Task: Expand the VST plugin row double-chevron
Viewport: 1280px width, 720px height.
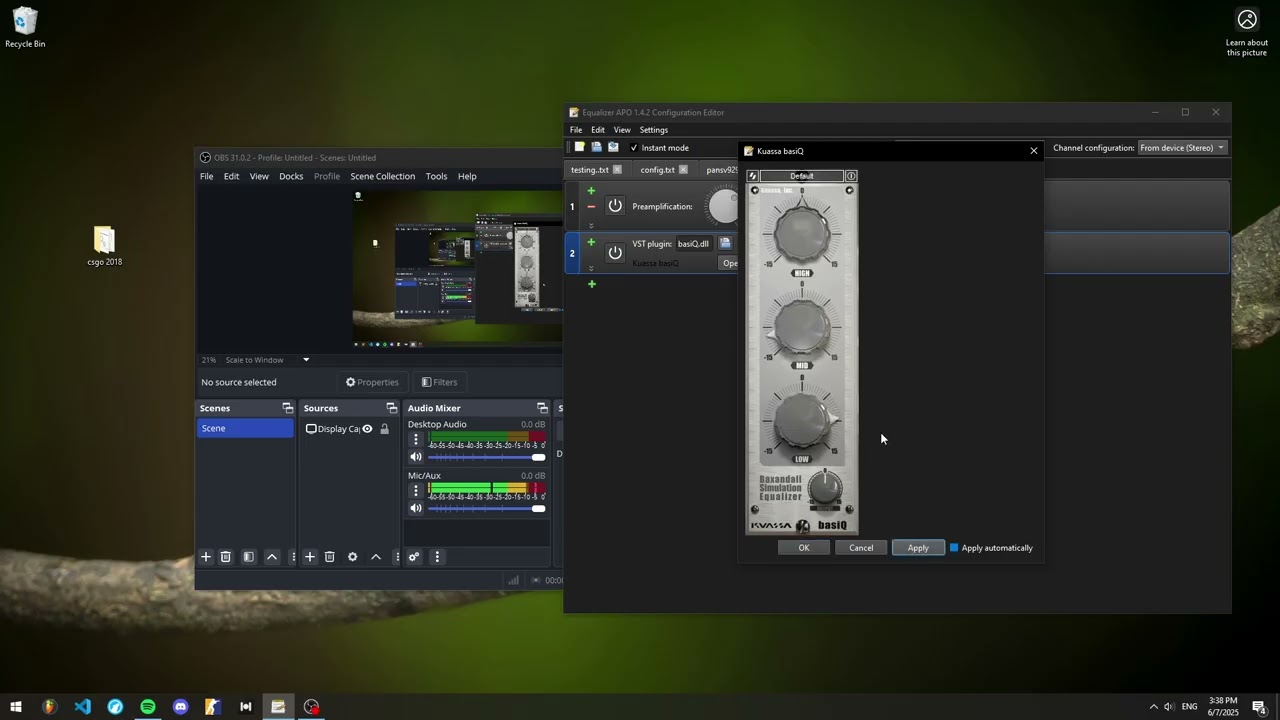Action: (591, 268)
